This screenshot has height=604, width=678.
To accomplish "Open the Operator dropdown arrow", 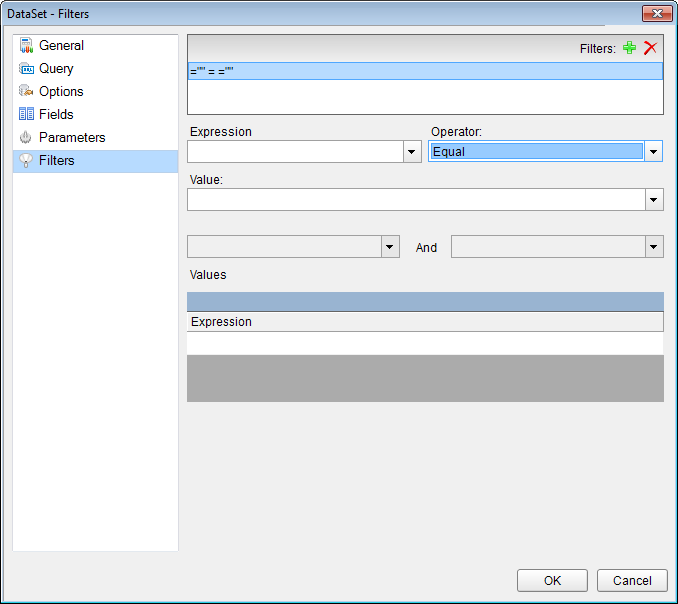I will 653,152.
